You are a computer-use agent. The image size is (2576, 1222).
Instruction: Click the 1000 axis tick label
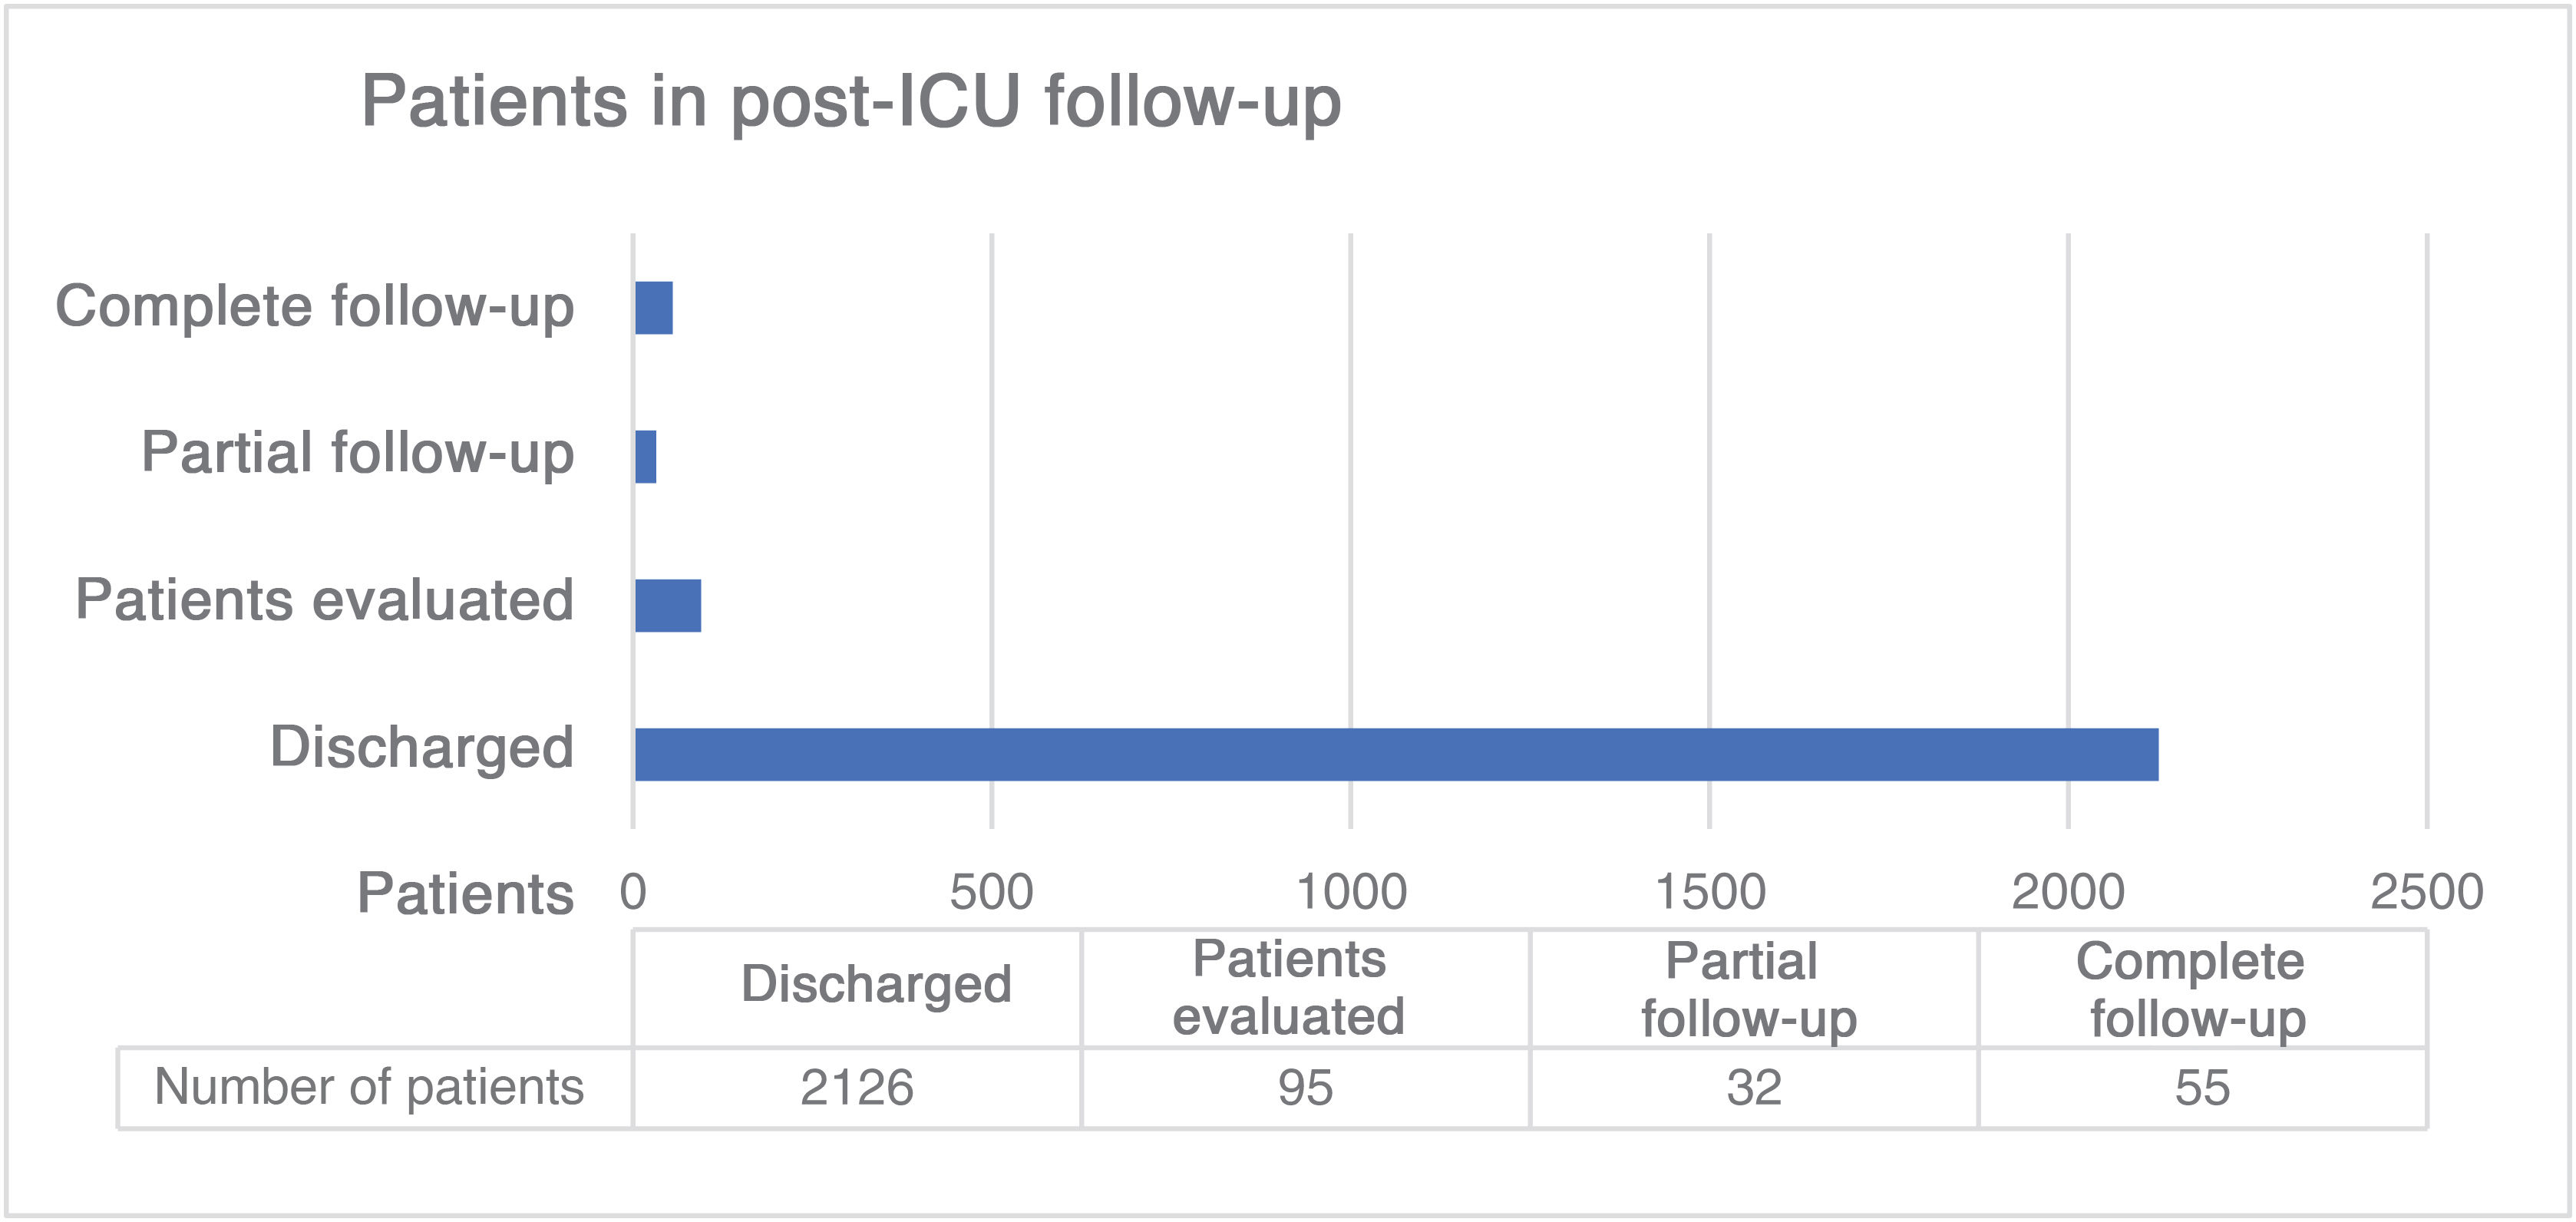pos(1351,892)
